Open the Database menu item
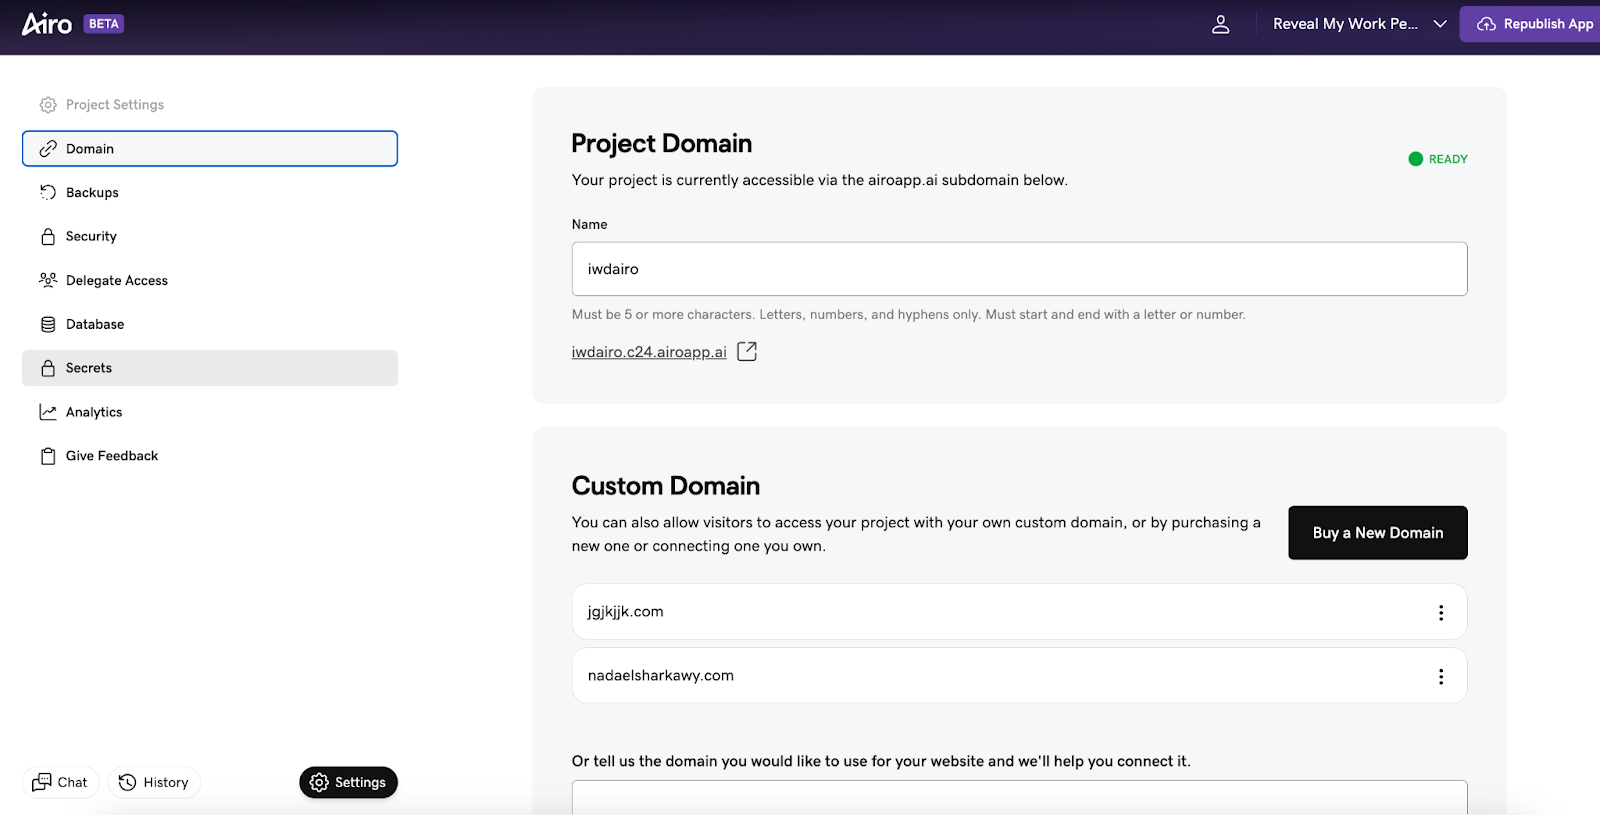 pyautogui.click(x=210, y=324)
